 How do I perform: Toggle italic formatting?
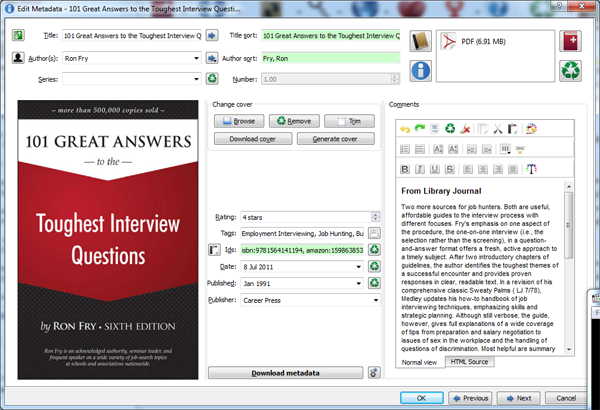click(420, 169)
